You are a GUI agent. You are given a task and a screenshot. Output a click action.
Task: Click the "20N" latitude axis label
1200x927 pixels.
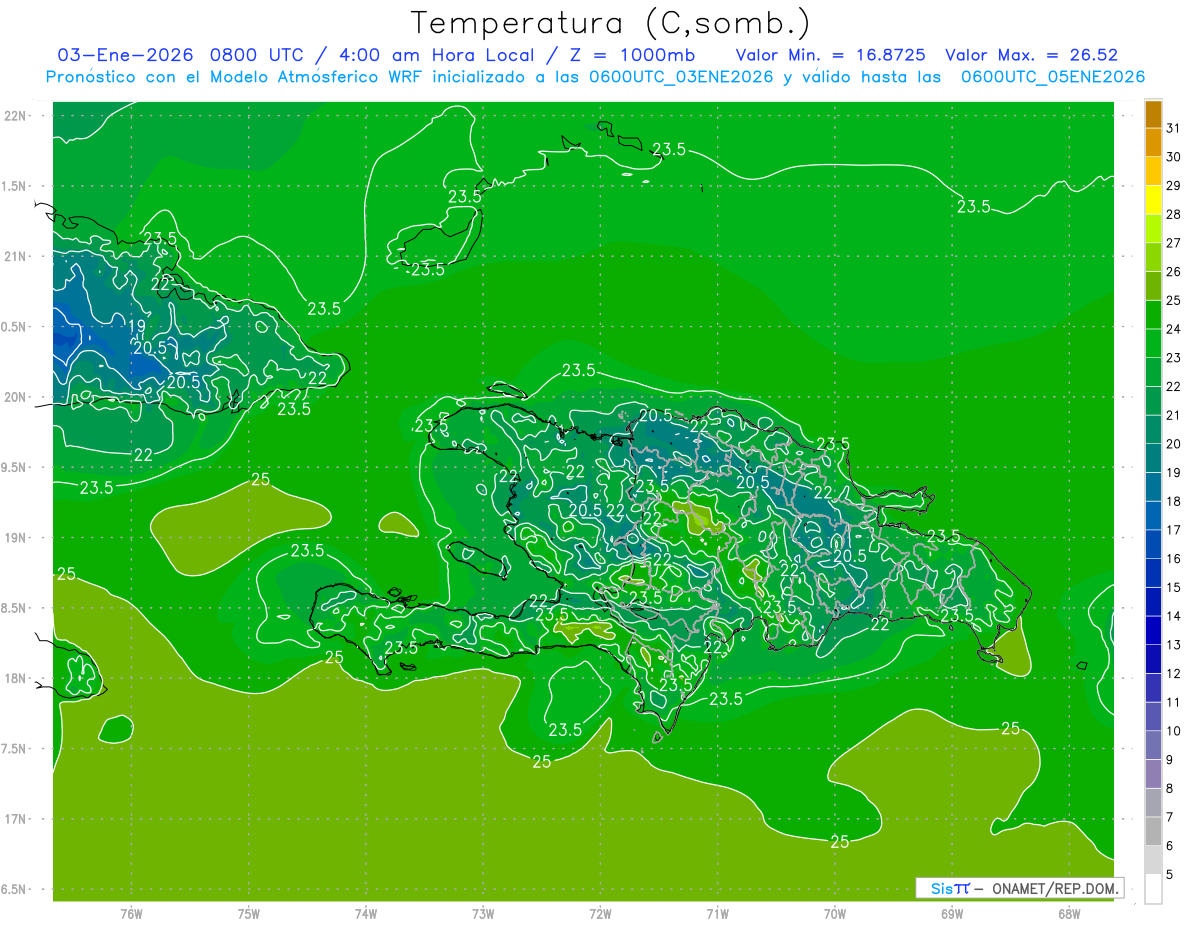click(17, 397)
